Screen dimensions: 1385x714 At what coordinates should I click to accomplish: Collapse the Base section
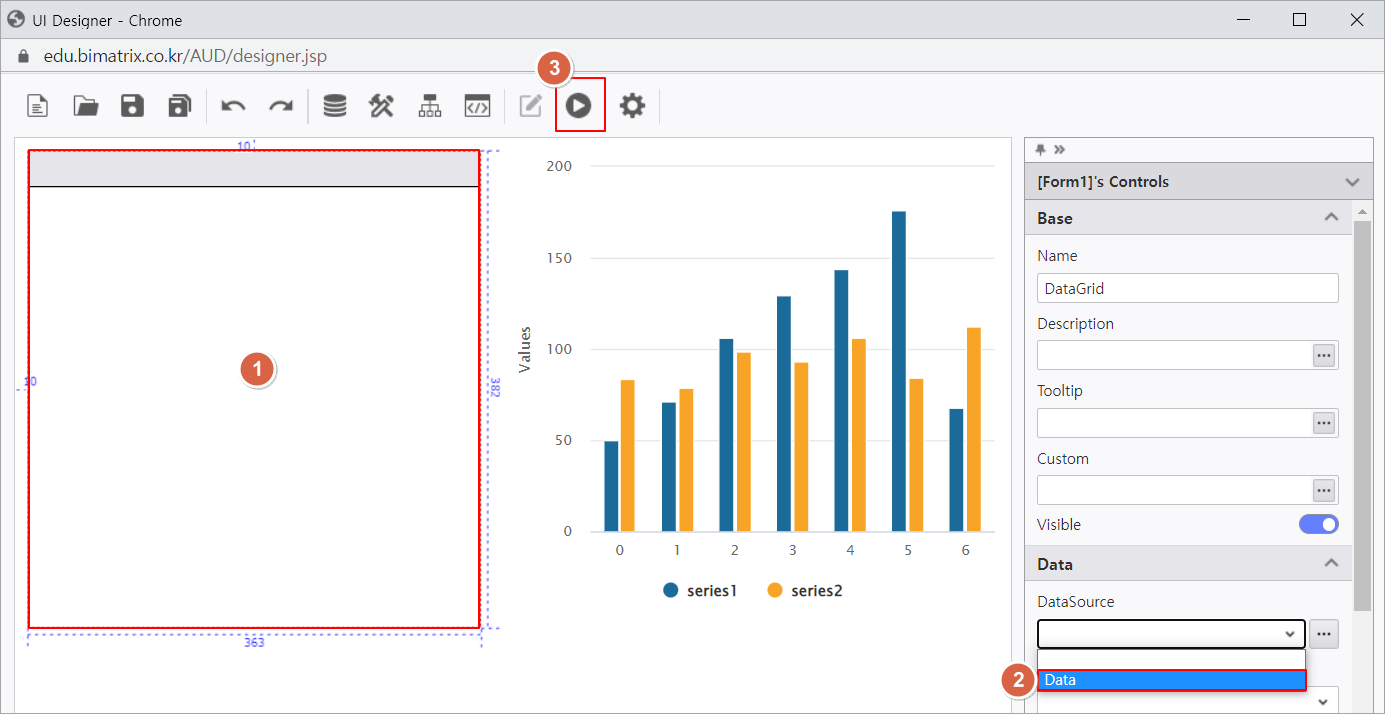(1331, 218)
